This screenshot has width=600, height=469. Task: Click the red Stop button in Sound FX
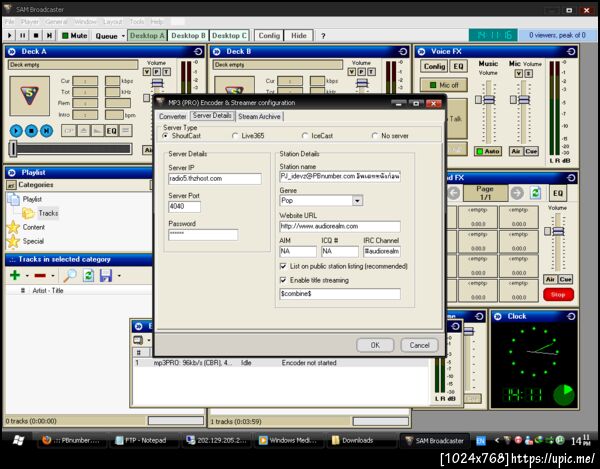click(558, 295)
